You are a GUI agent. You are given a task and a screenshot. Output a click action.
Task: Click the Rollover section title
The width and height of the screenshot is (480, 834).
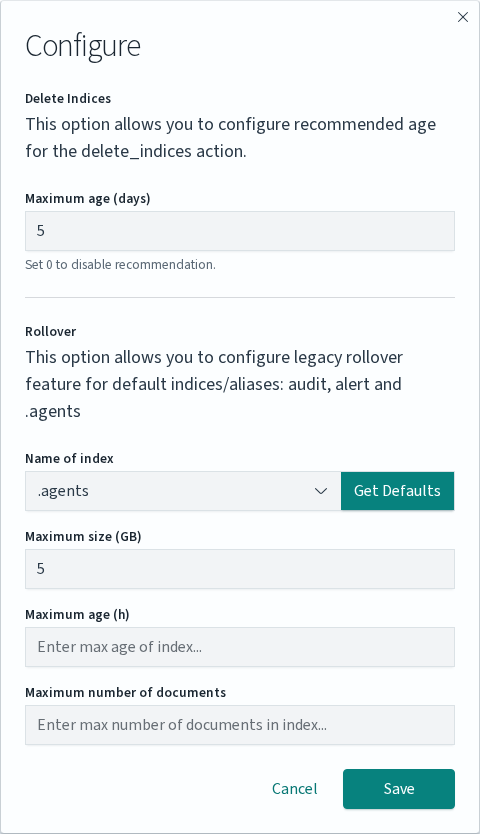pyautogui.click(x=51, y=331)
